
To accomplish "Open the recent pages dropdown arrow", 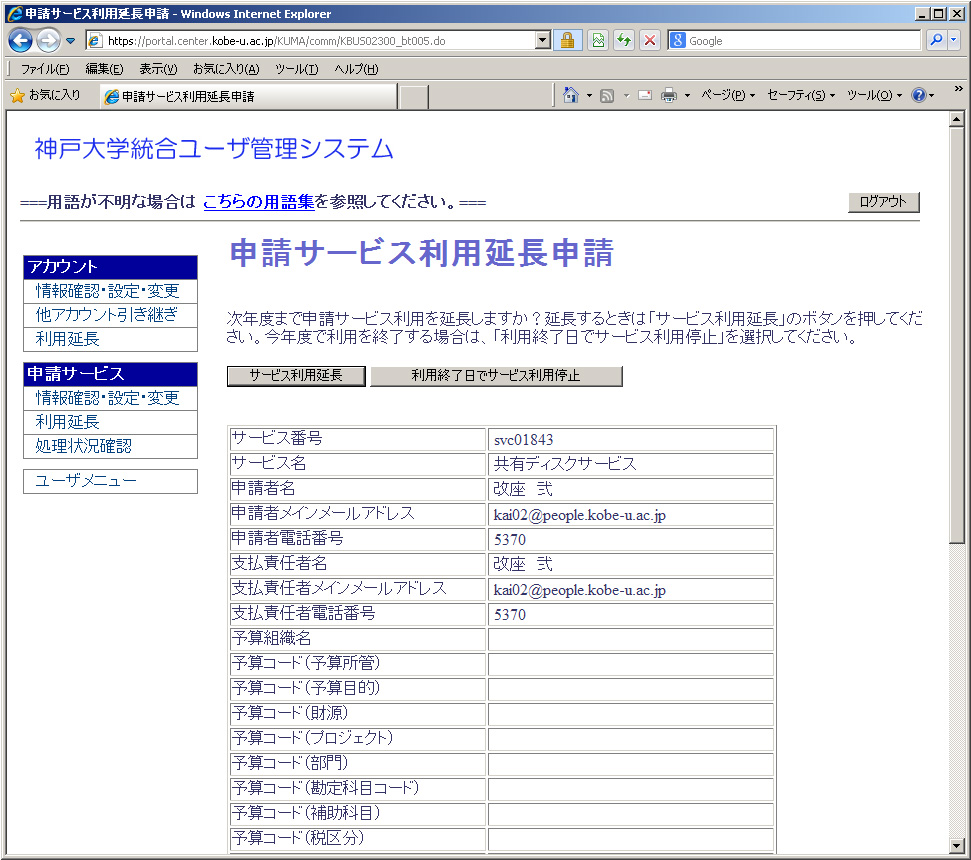I will coord(71,41).
